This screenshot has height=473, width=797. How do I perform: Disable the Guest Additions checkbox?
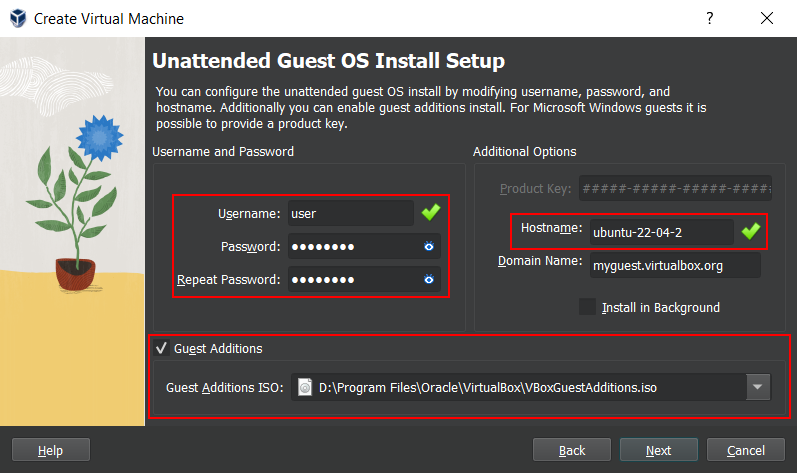[161, 348]
